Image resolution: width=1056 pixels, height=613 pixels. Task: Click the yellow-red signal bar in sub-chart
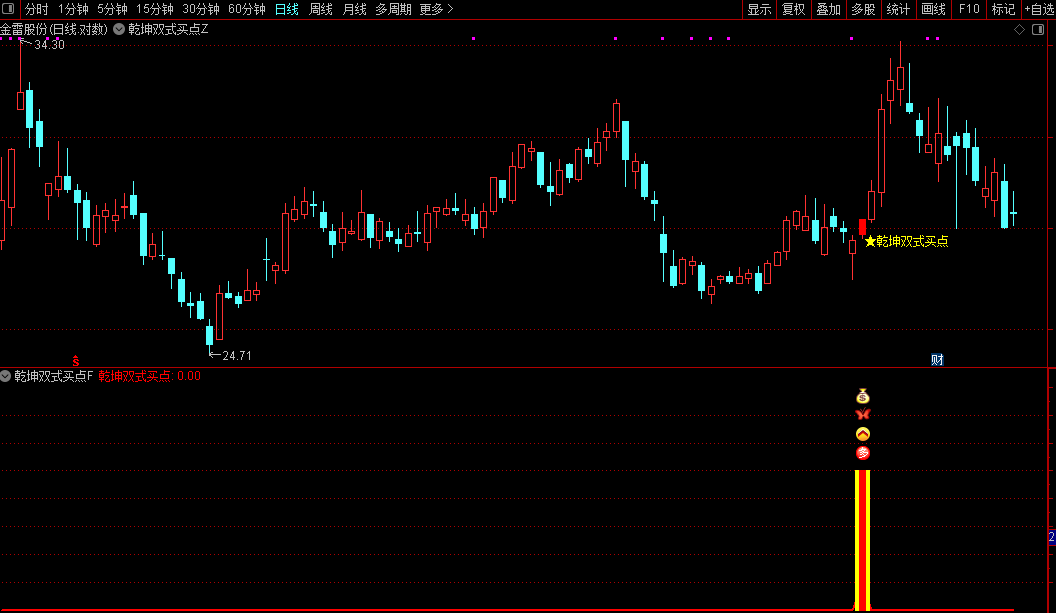pyautogui.click(x=863, y=540)
